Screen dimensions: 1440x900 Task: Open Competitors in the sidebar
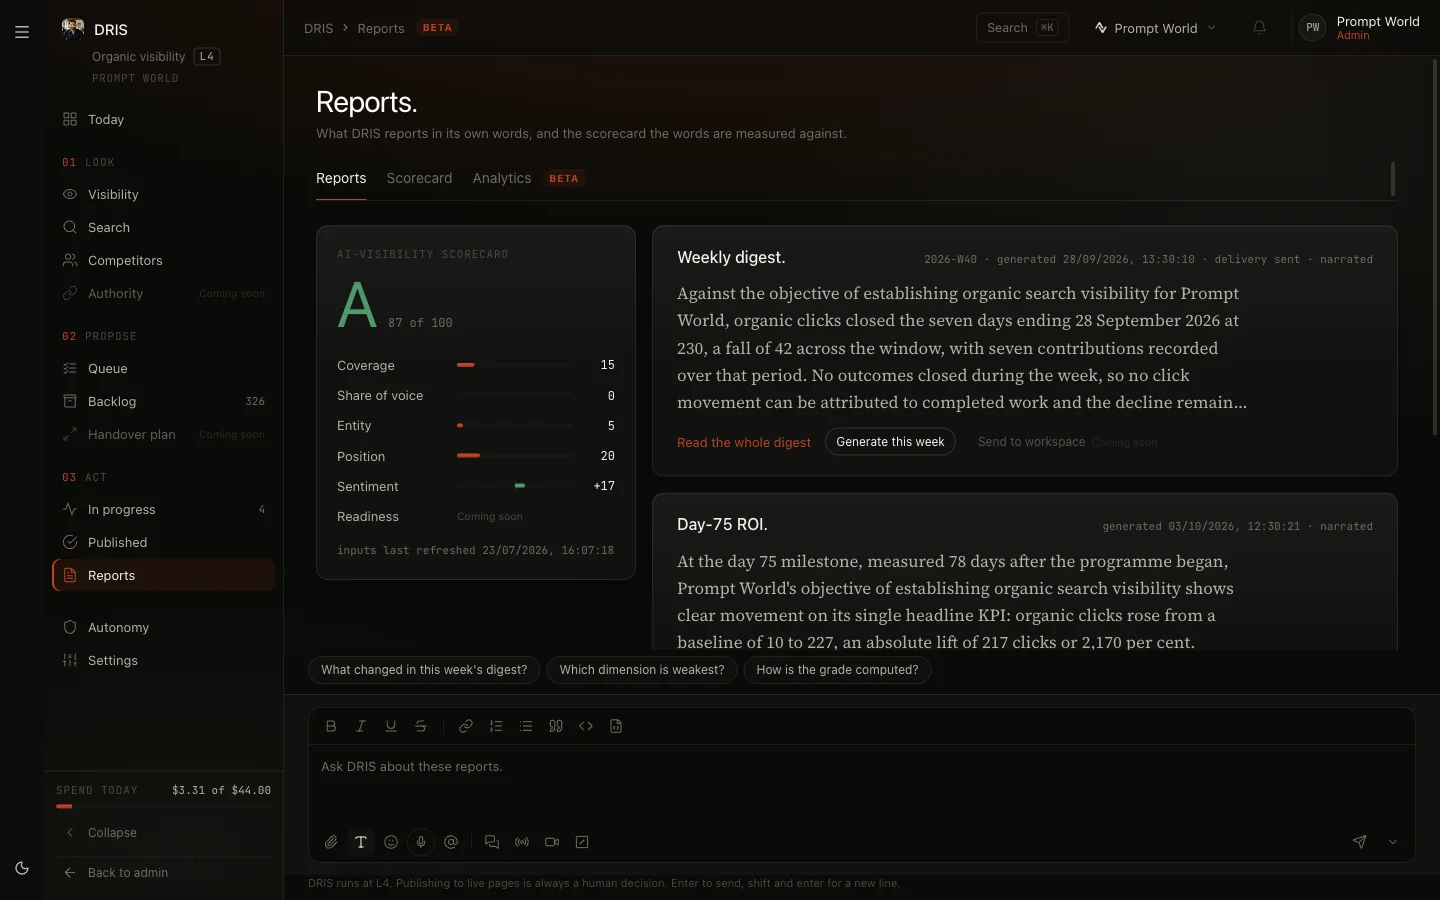[x=163, y=260]
